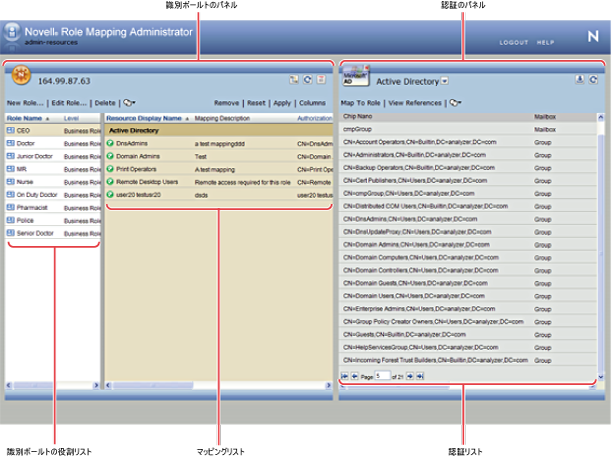Click Edit Role... button

pyautogui.click(x=69, y=103)
